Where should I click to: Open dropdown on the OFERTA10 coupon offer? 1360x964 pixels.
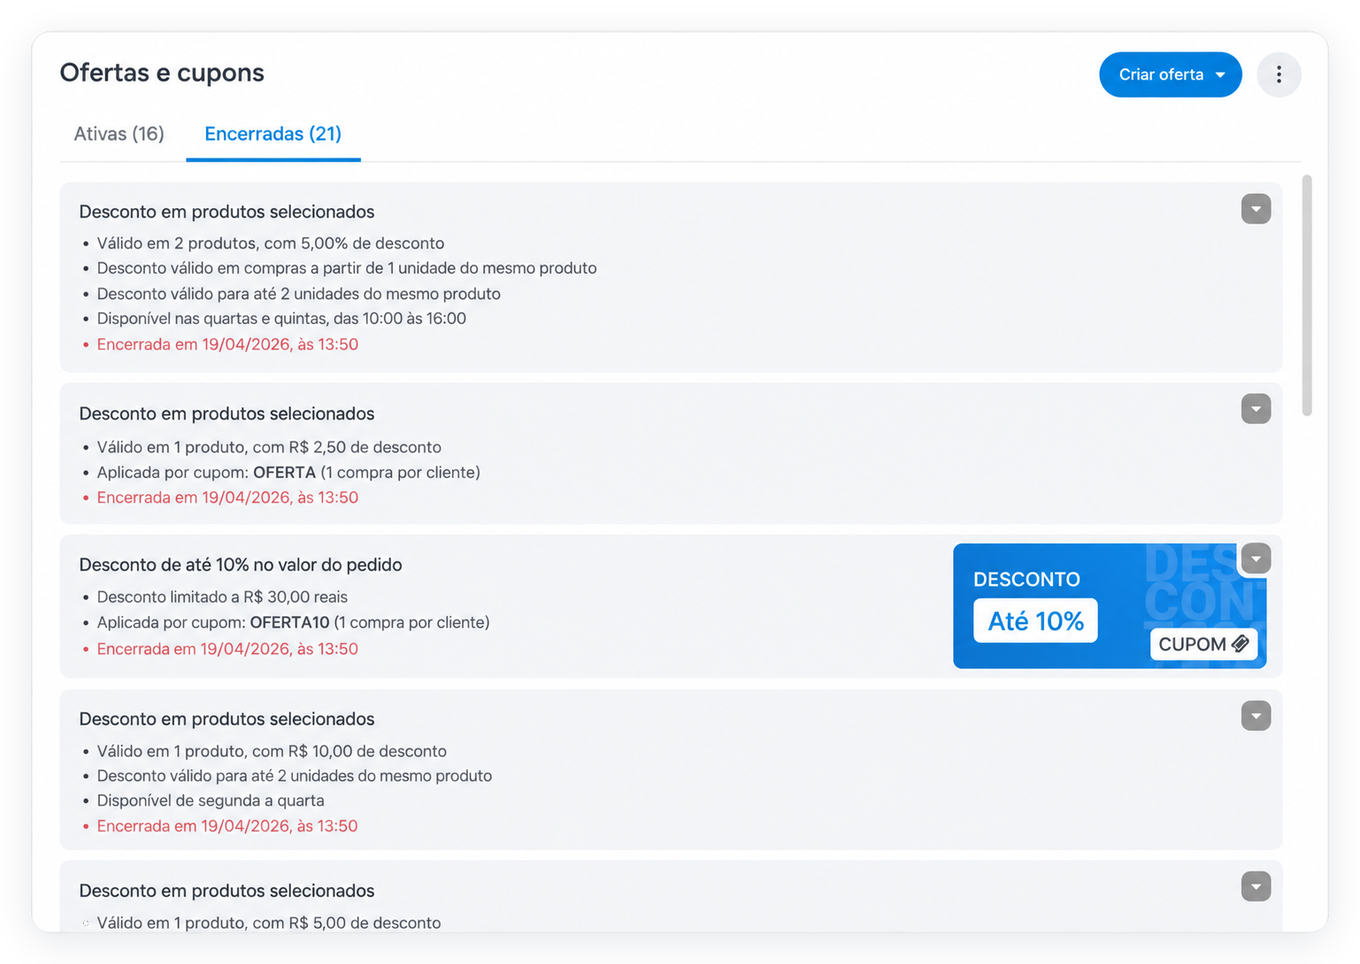pyautogui.click(x=1256, y=559)
